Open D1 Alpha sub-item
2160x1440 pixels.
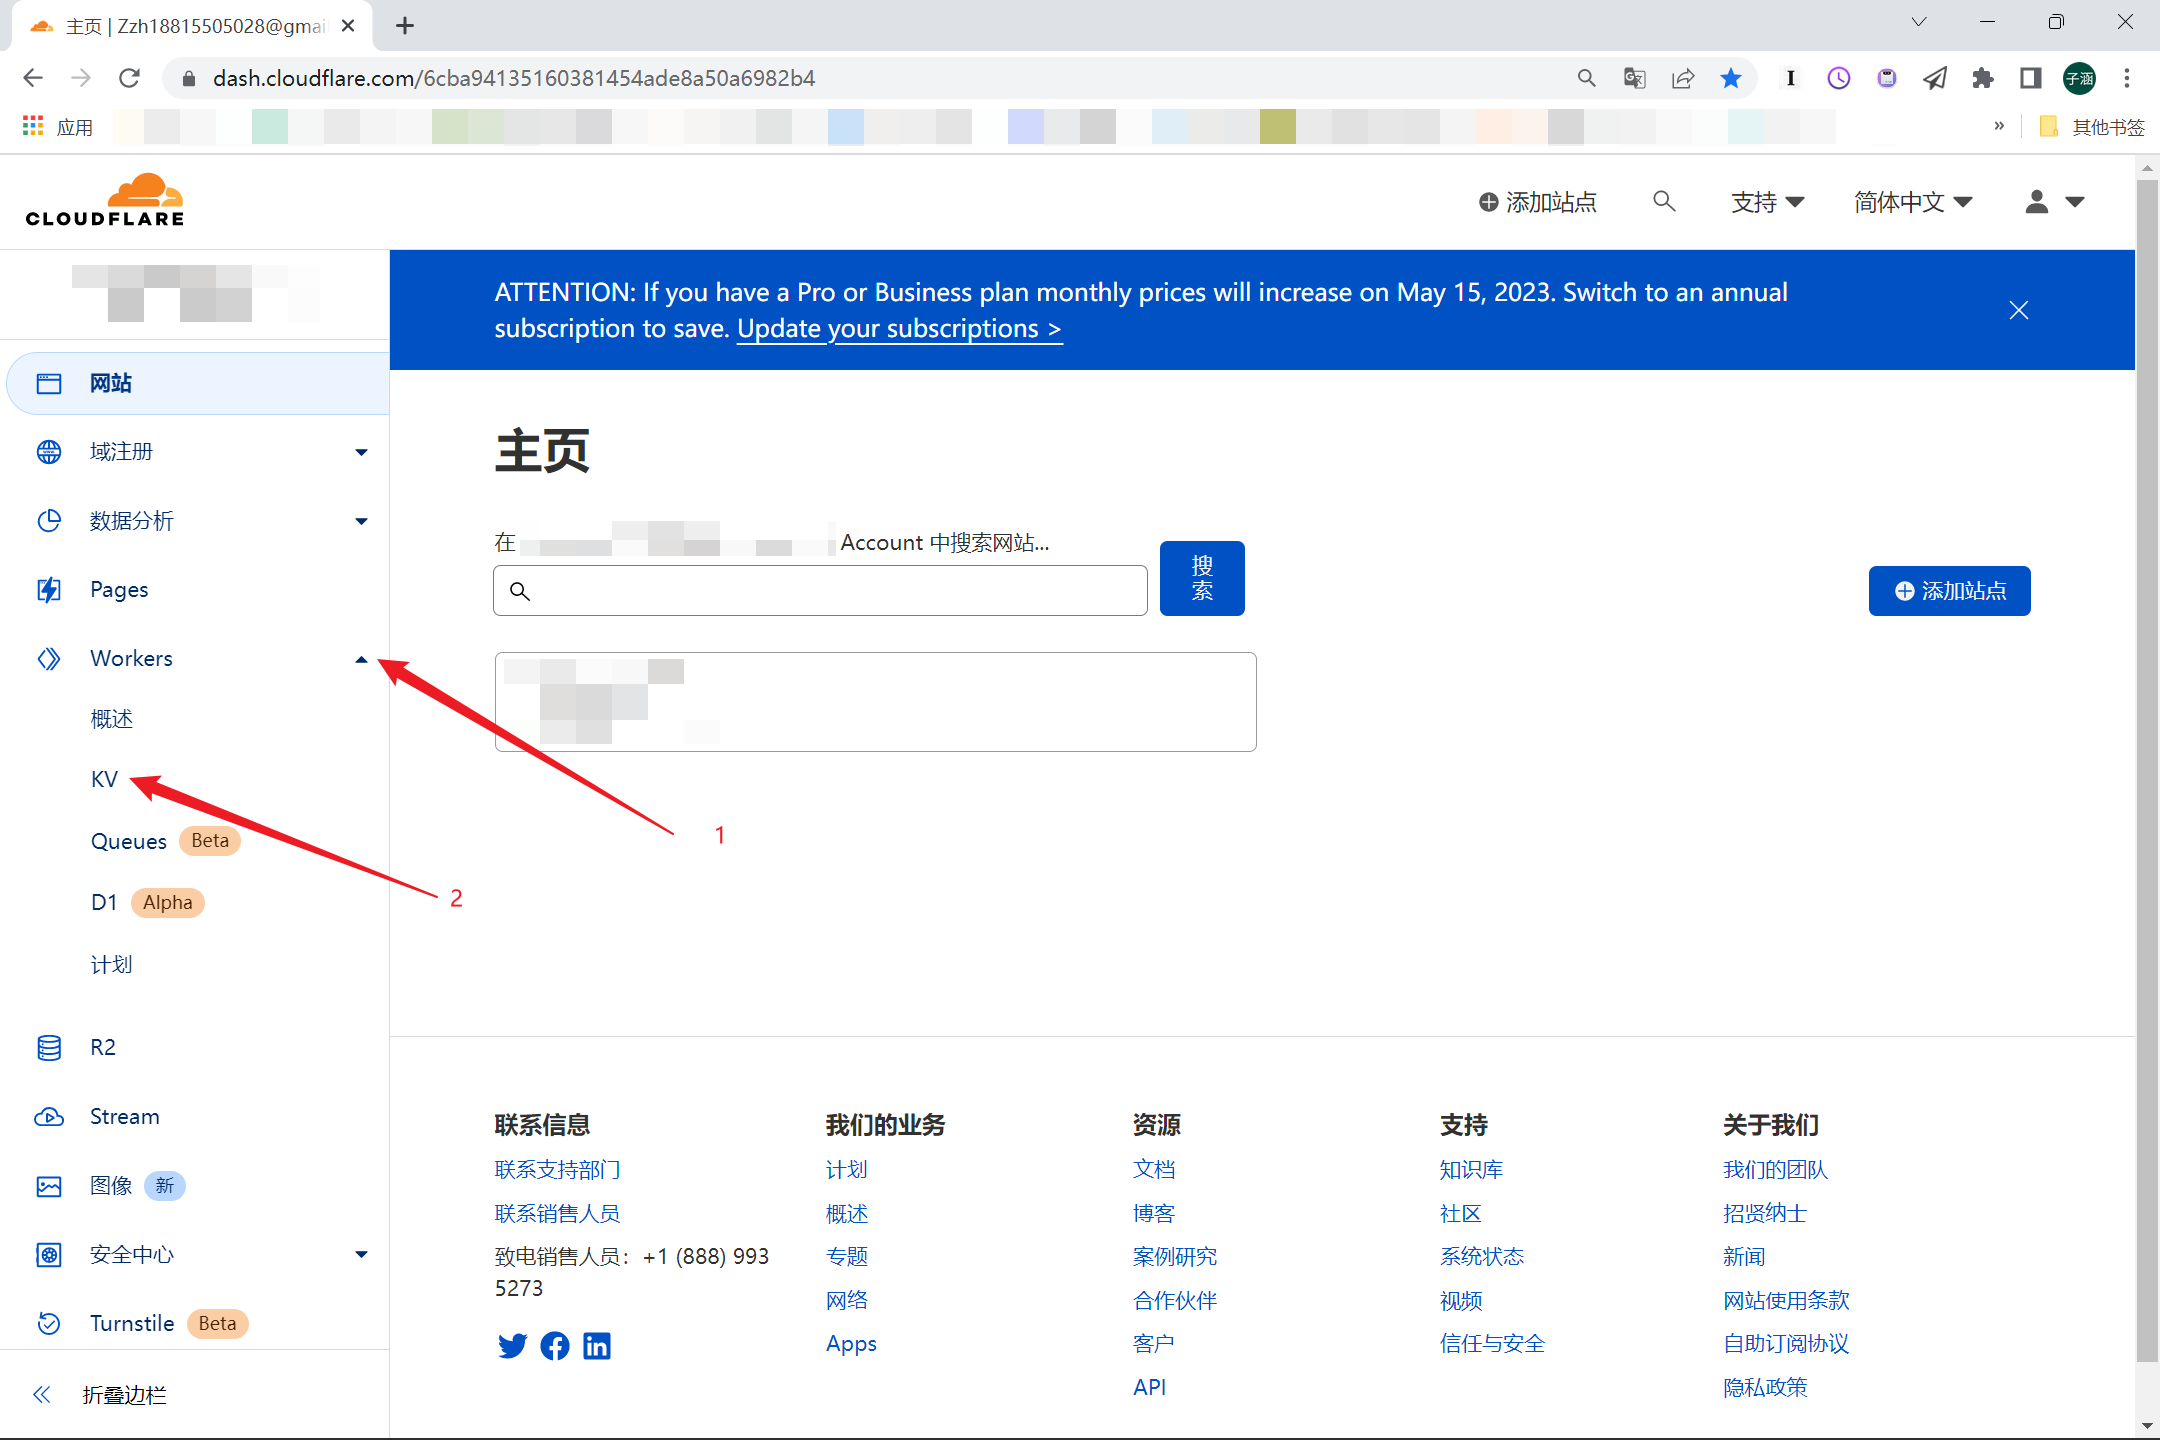[147, 902]
